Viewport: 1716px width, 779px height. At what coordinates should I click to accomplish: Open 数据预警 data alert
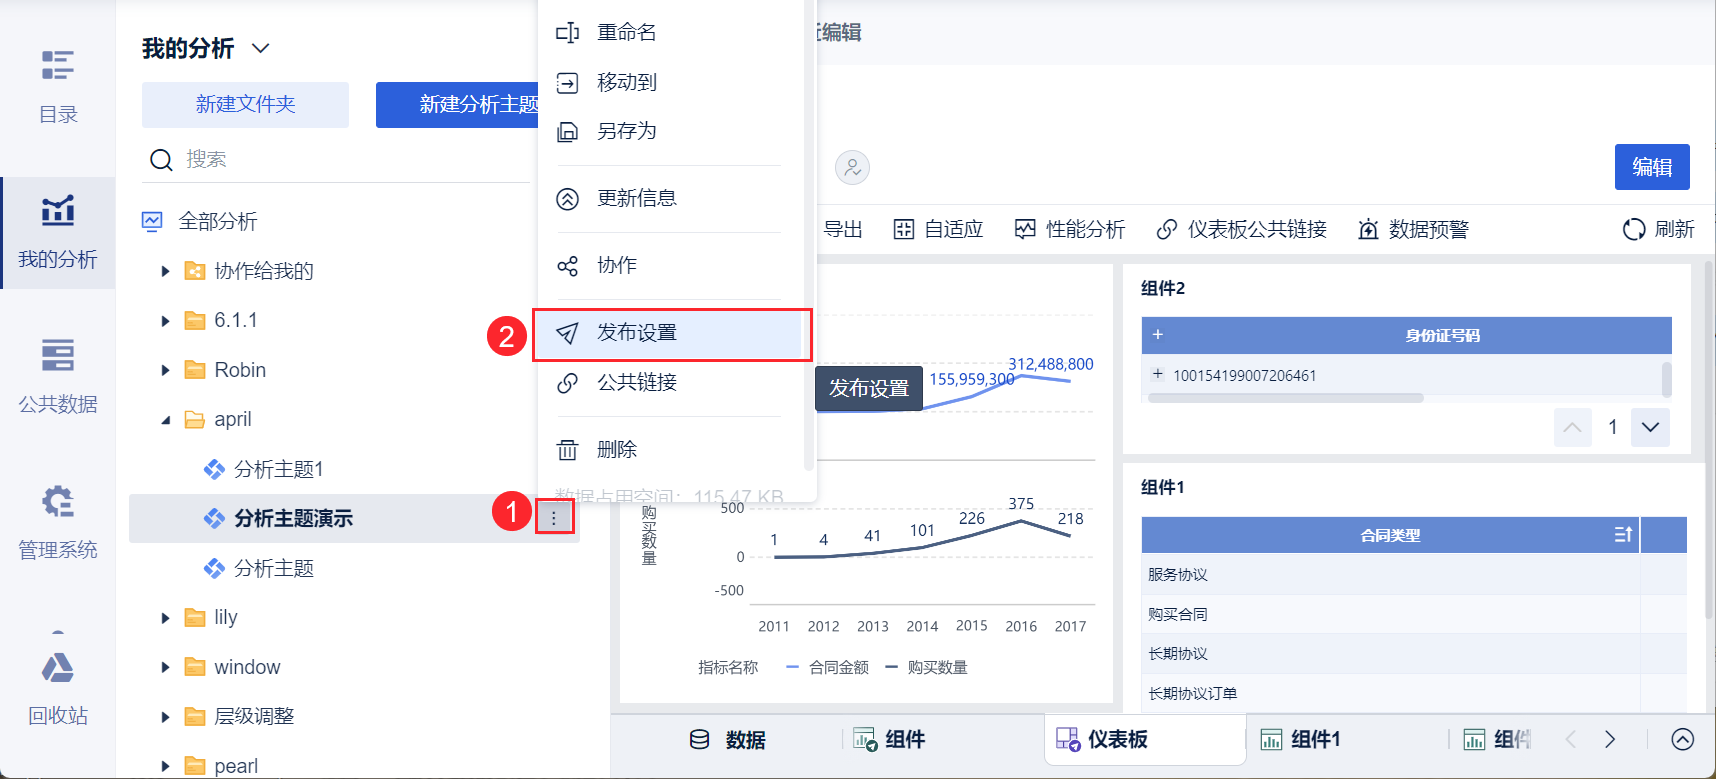point(1413,229)
